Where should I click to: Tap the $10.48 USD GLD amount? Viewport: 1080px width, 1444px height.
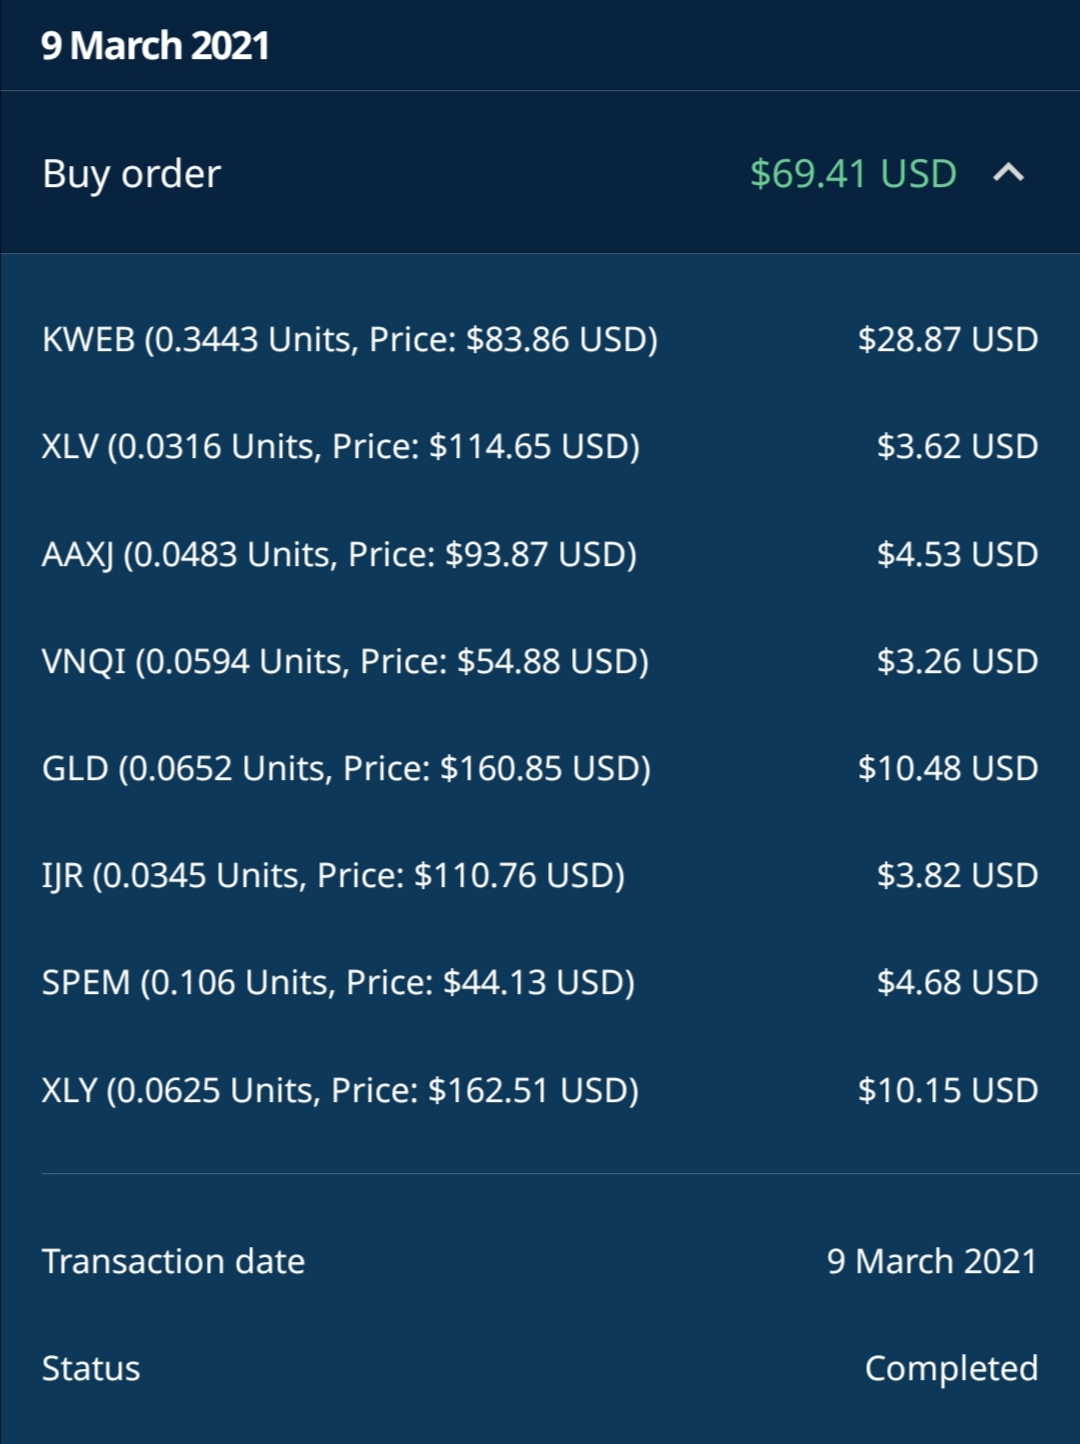coord(948,768)
